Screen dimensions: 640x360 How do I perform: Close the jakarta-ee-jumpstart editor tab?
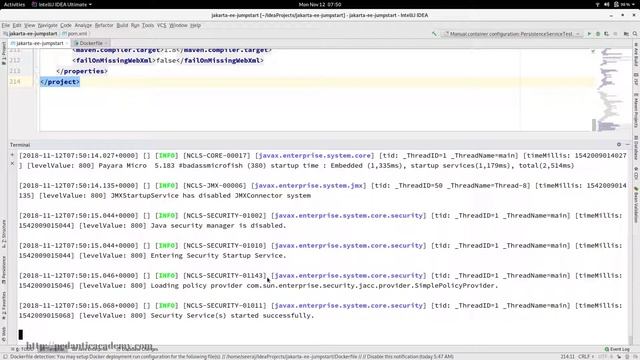(67, 43)
